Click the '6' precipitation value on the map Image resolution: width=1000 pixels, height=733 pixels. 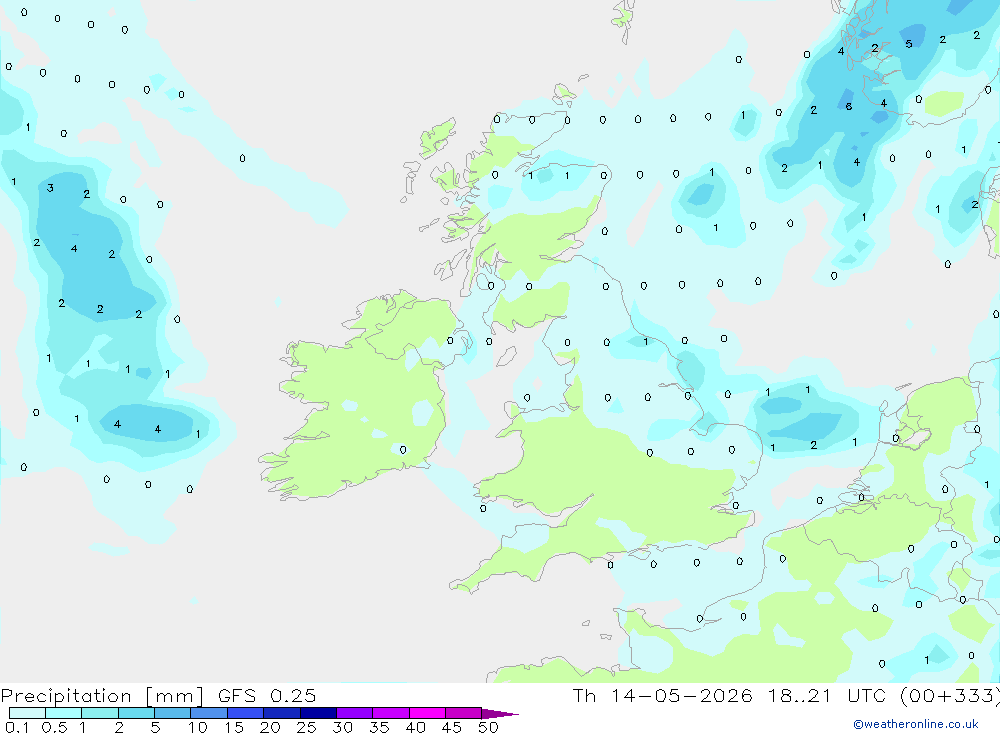(848, 107)
